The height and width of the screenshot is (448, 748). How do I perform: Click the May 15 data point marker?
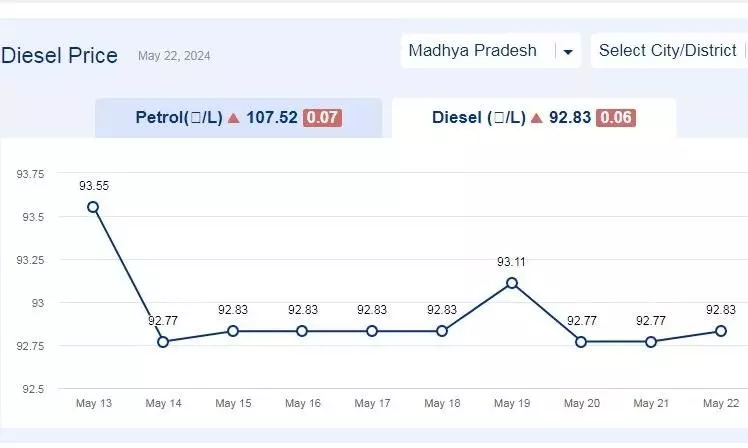point(233,331)
